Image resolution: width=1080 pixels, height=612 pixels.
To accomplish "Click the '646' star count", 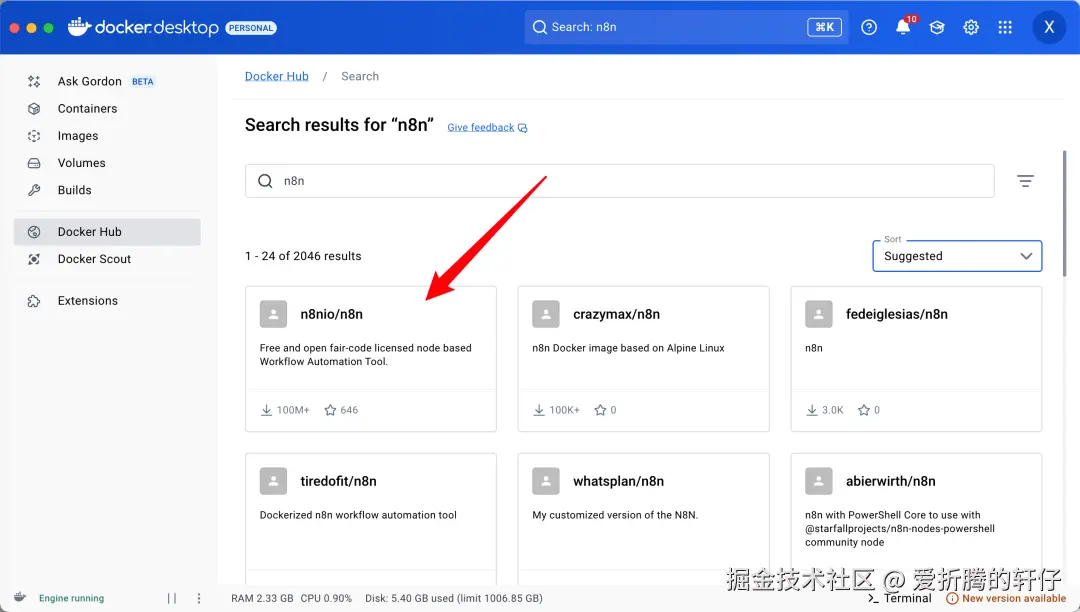I will pos(349,410).
